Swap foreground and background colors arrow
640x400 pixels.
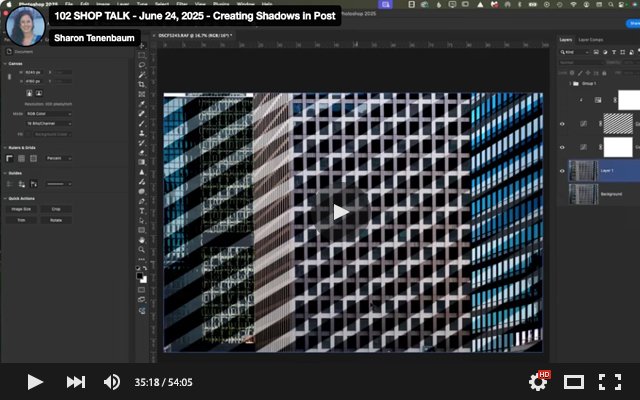(145, 268)
